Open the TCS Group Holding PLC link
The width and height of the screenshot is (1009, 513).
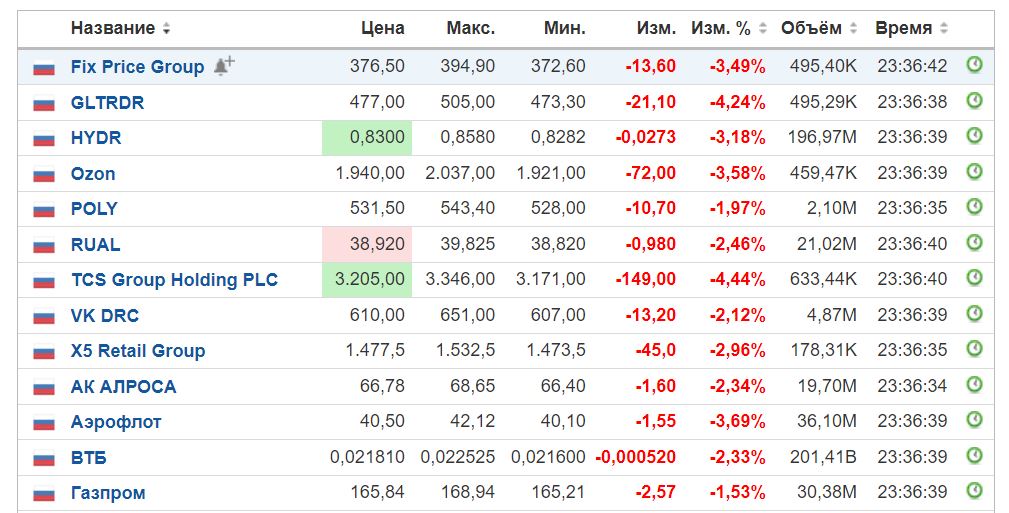(x=174, y=280)
